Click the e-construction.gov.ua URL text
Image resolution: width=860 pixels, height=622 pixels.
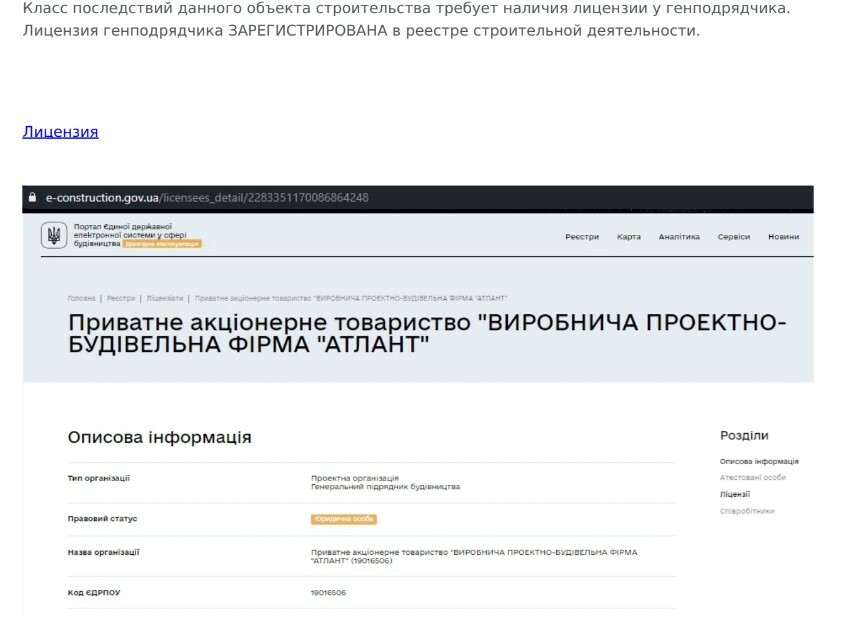pyautogui.click(x=207, y=197)
